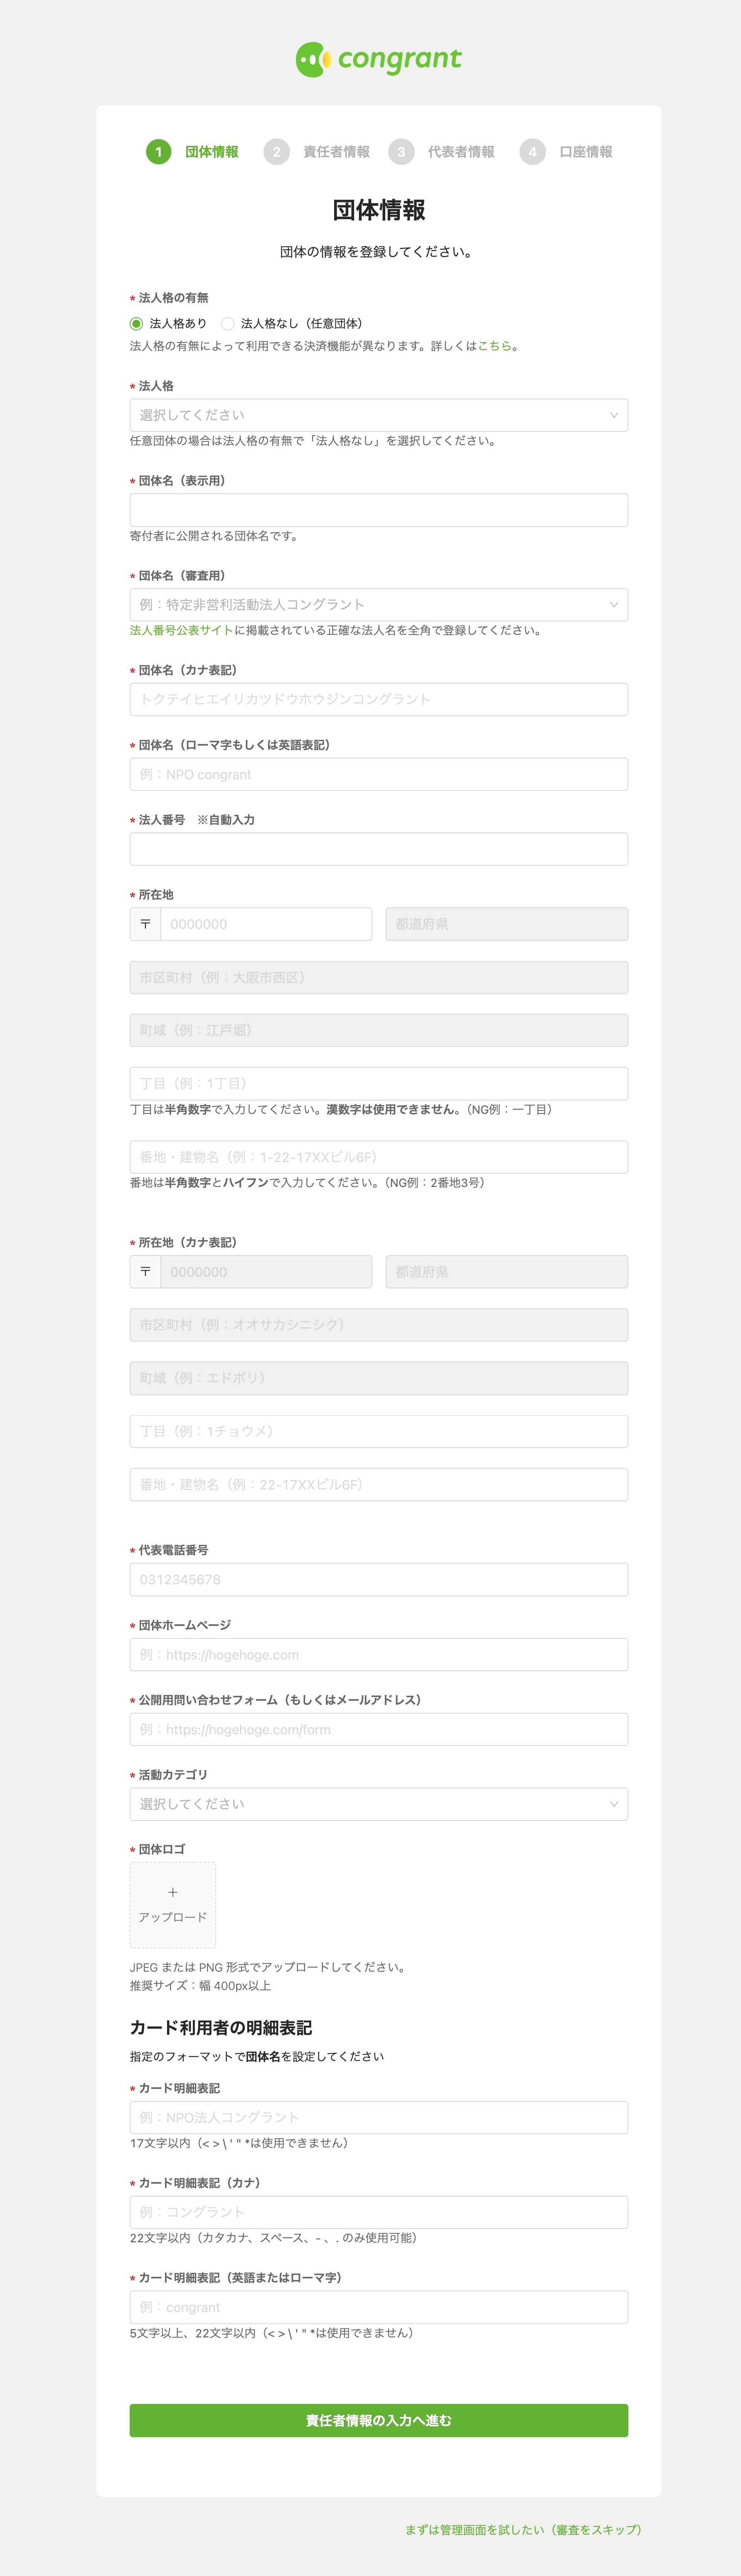Focus the カード明細表記 input field

click(379, 2117)
